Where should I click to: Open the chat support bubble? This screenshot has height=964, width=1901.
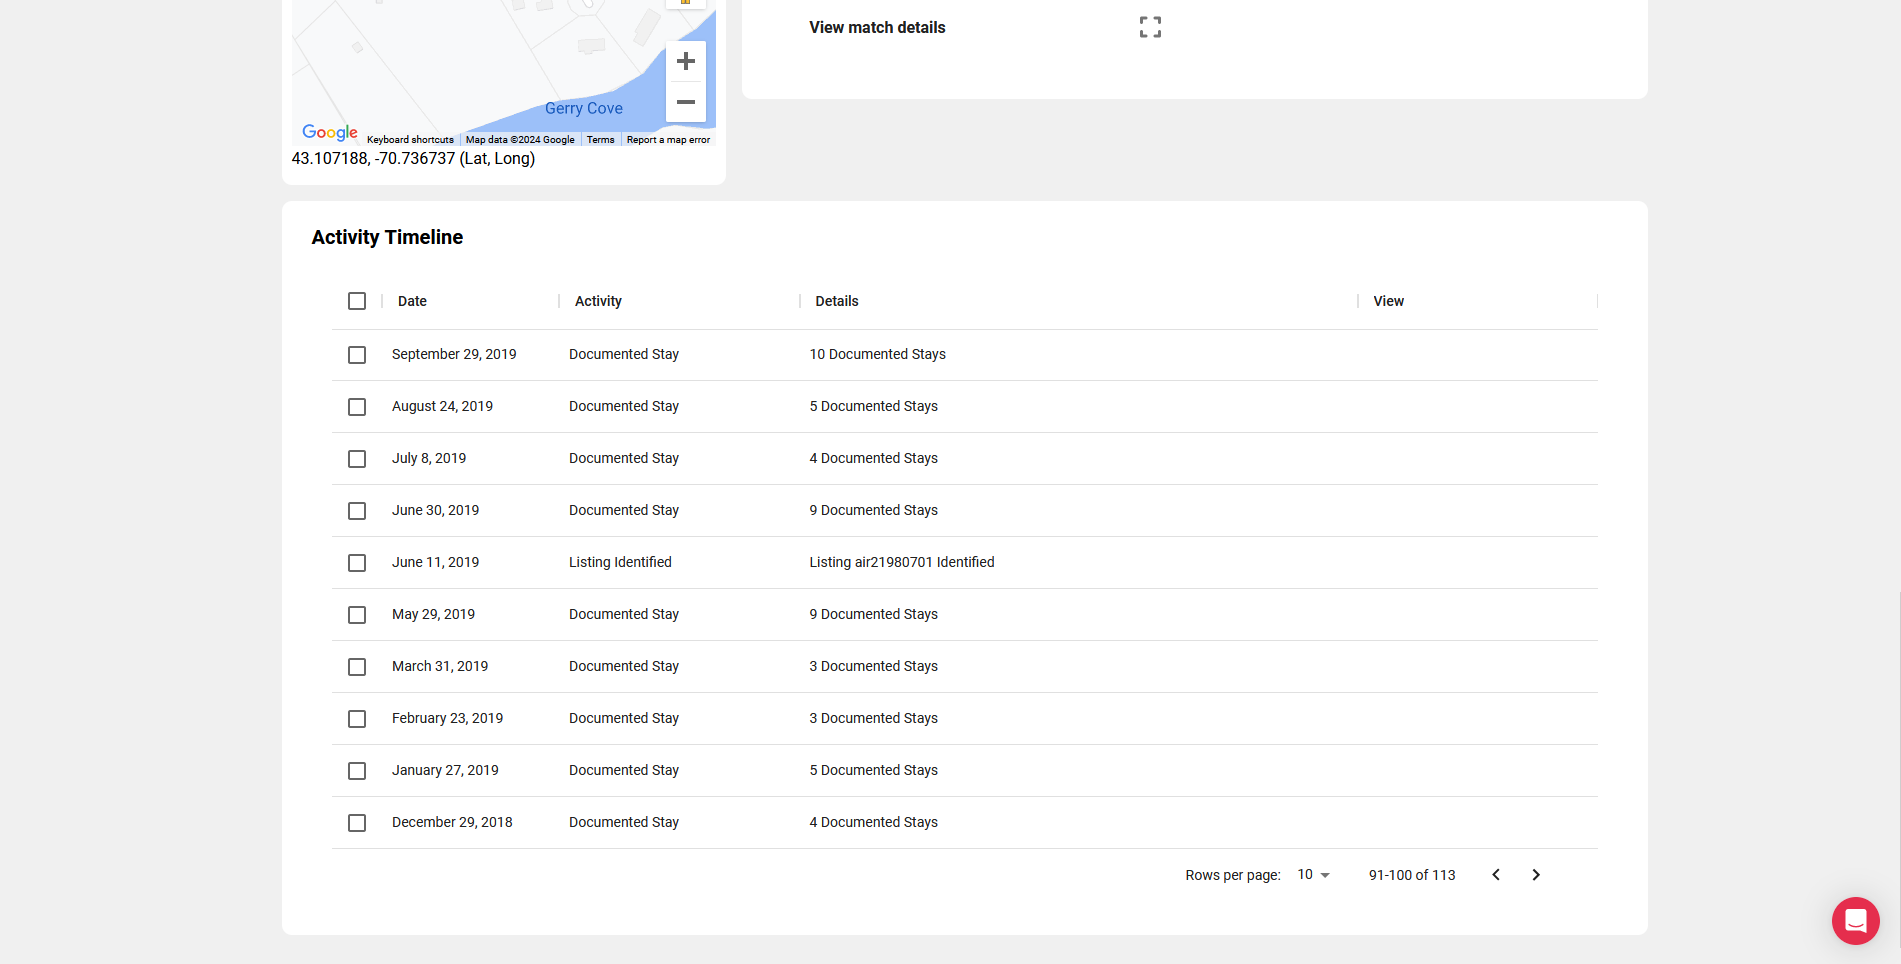pyautogui.click(x=1856, y=921)
